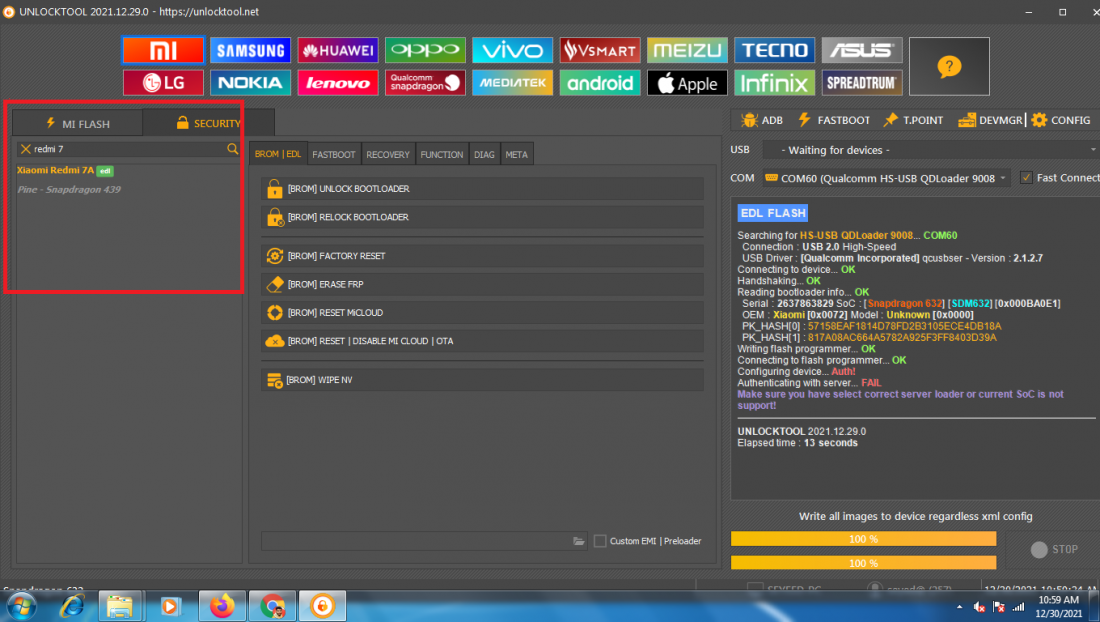This screenshot has width=1100, height=622.
Task: Click the lower 100 % progress bar
Action: click(864, 563)
